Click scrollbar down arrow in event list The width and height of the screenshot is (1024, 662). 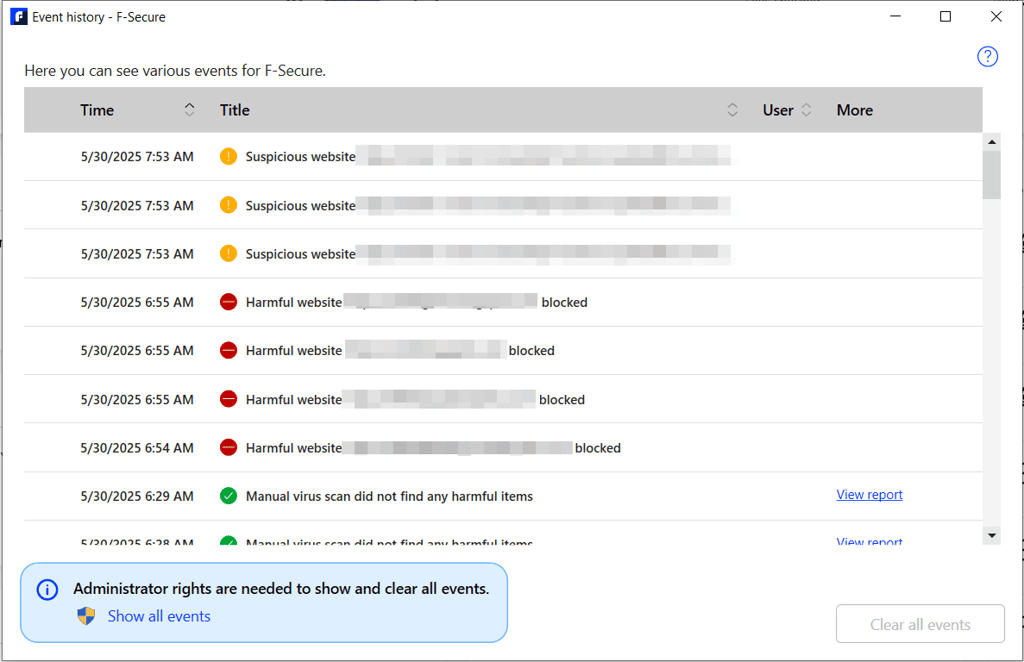[x=991, y=535]
